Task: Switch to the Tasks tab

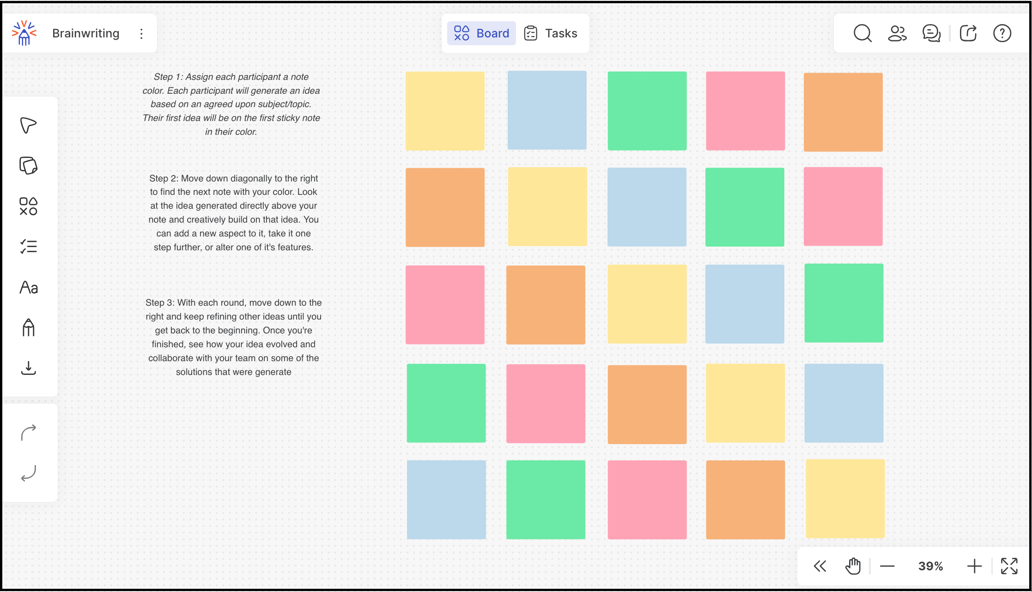Action: coord(551,34)
